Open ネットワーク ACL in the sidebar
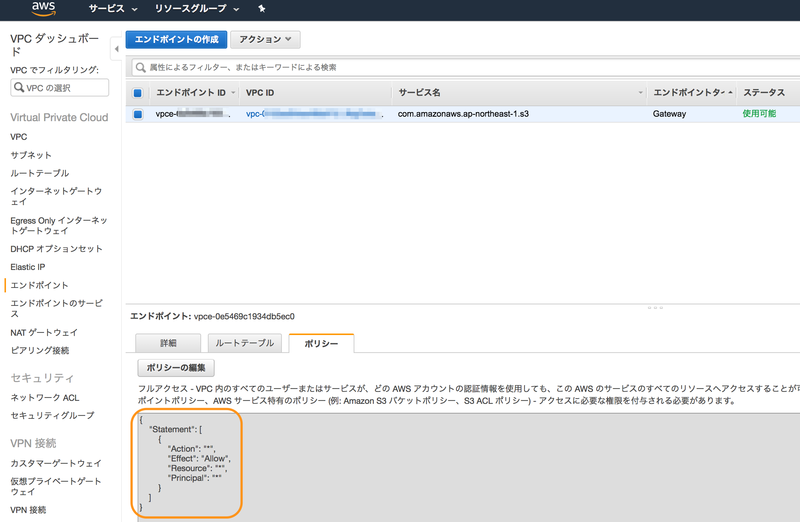 pos(44,397)
